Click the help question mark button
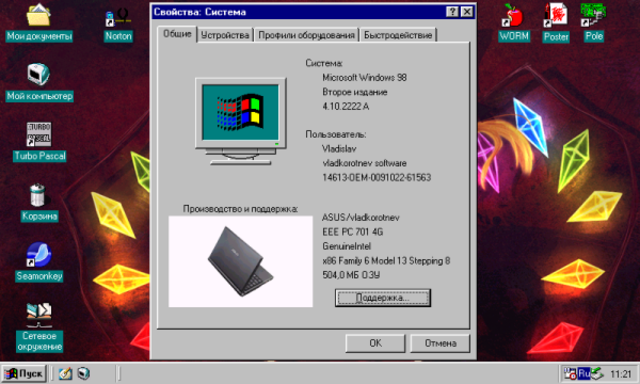This screenshot has width=640, height=384. click(x=452, y=12)
